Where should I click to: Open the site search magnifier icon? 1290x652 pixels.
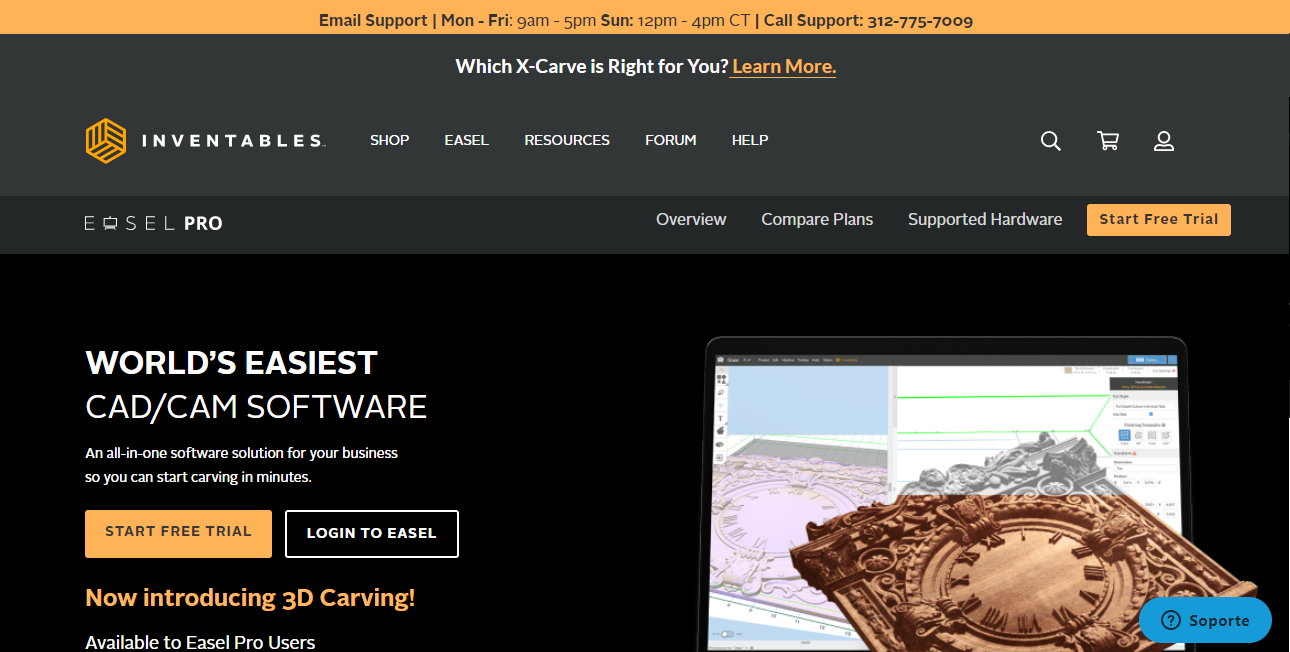1050,141
